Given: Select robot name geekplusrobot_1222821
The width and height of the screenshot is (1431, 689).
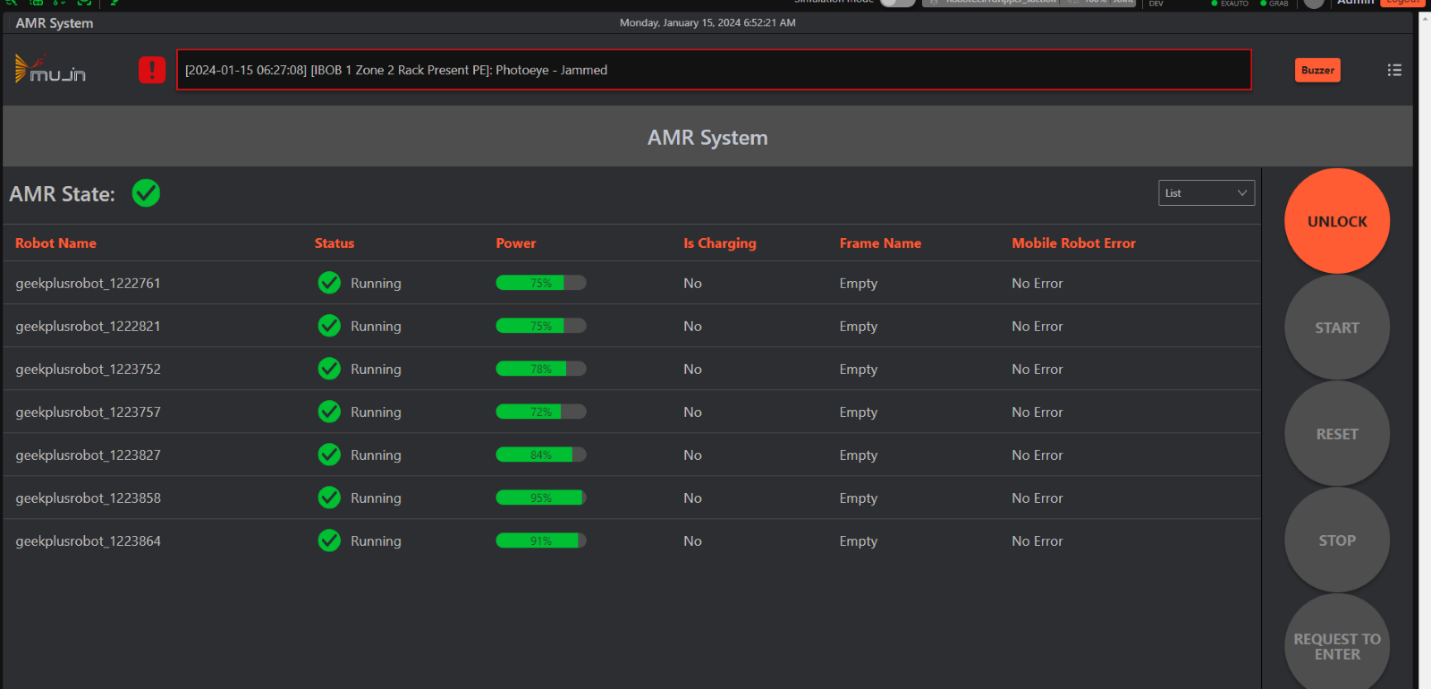Looking at the screenshot, I should (88, 326).
